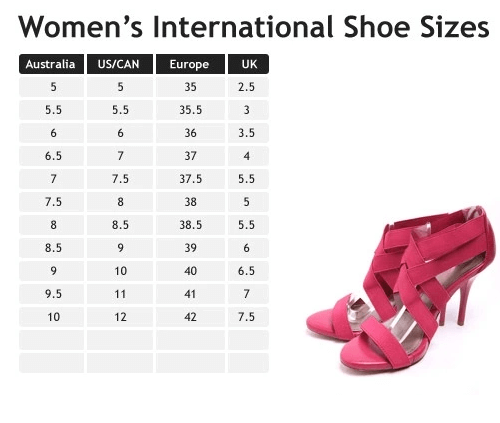
Task: Select the Europe cell showing 38.5
Action: [x=190, y=225]
